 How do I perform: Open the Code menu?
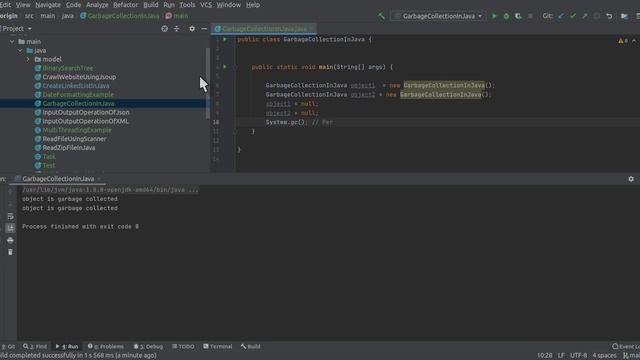click(73, 5)
